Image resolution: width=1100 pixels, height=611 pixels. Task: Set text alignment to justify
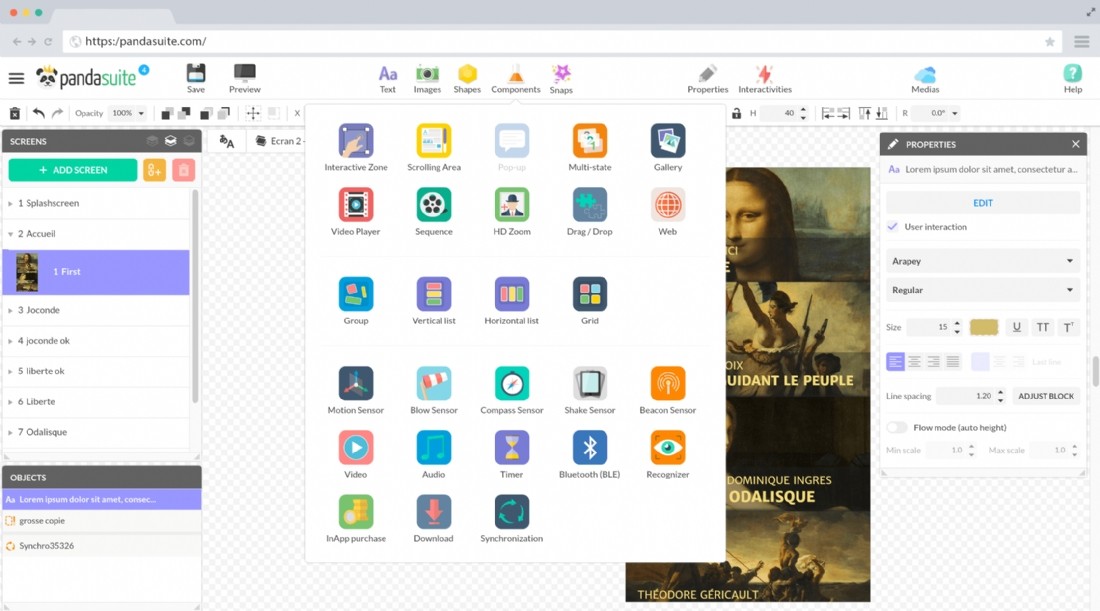pyautogui.click(x=952, y=361)
